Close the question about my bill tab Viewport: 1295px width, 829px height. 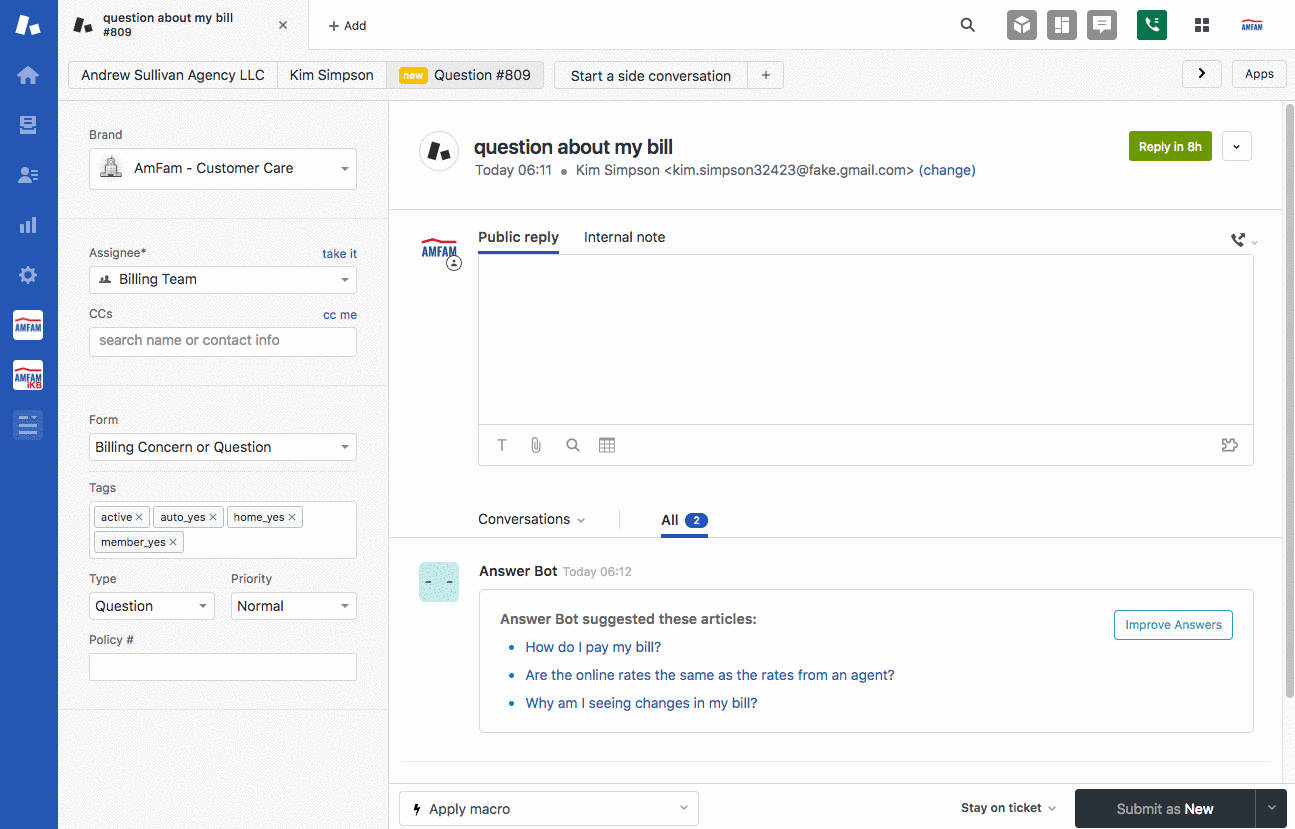click(283, 25)
